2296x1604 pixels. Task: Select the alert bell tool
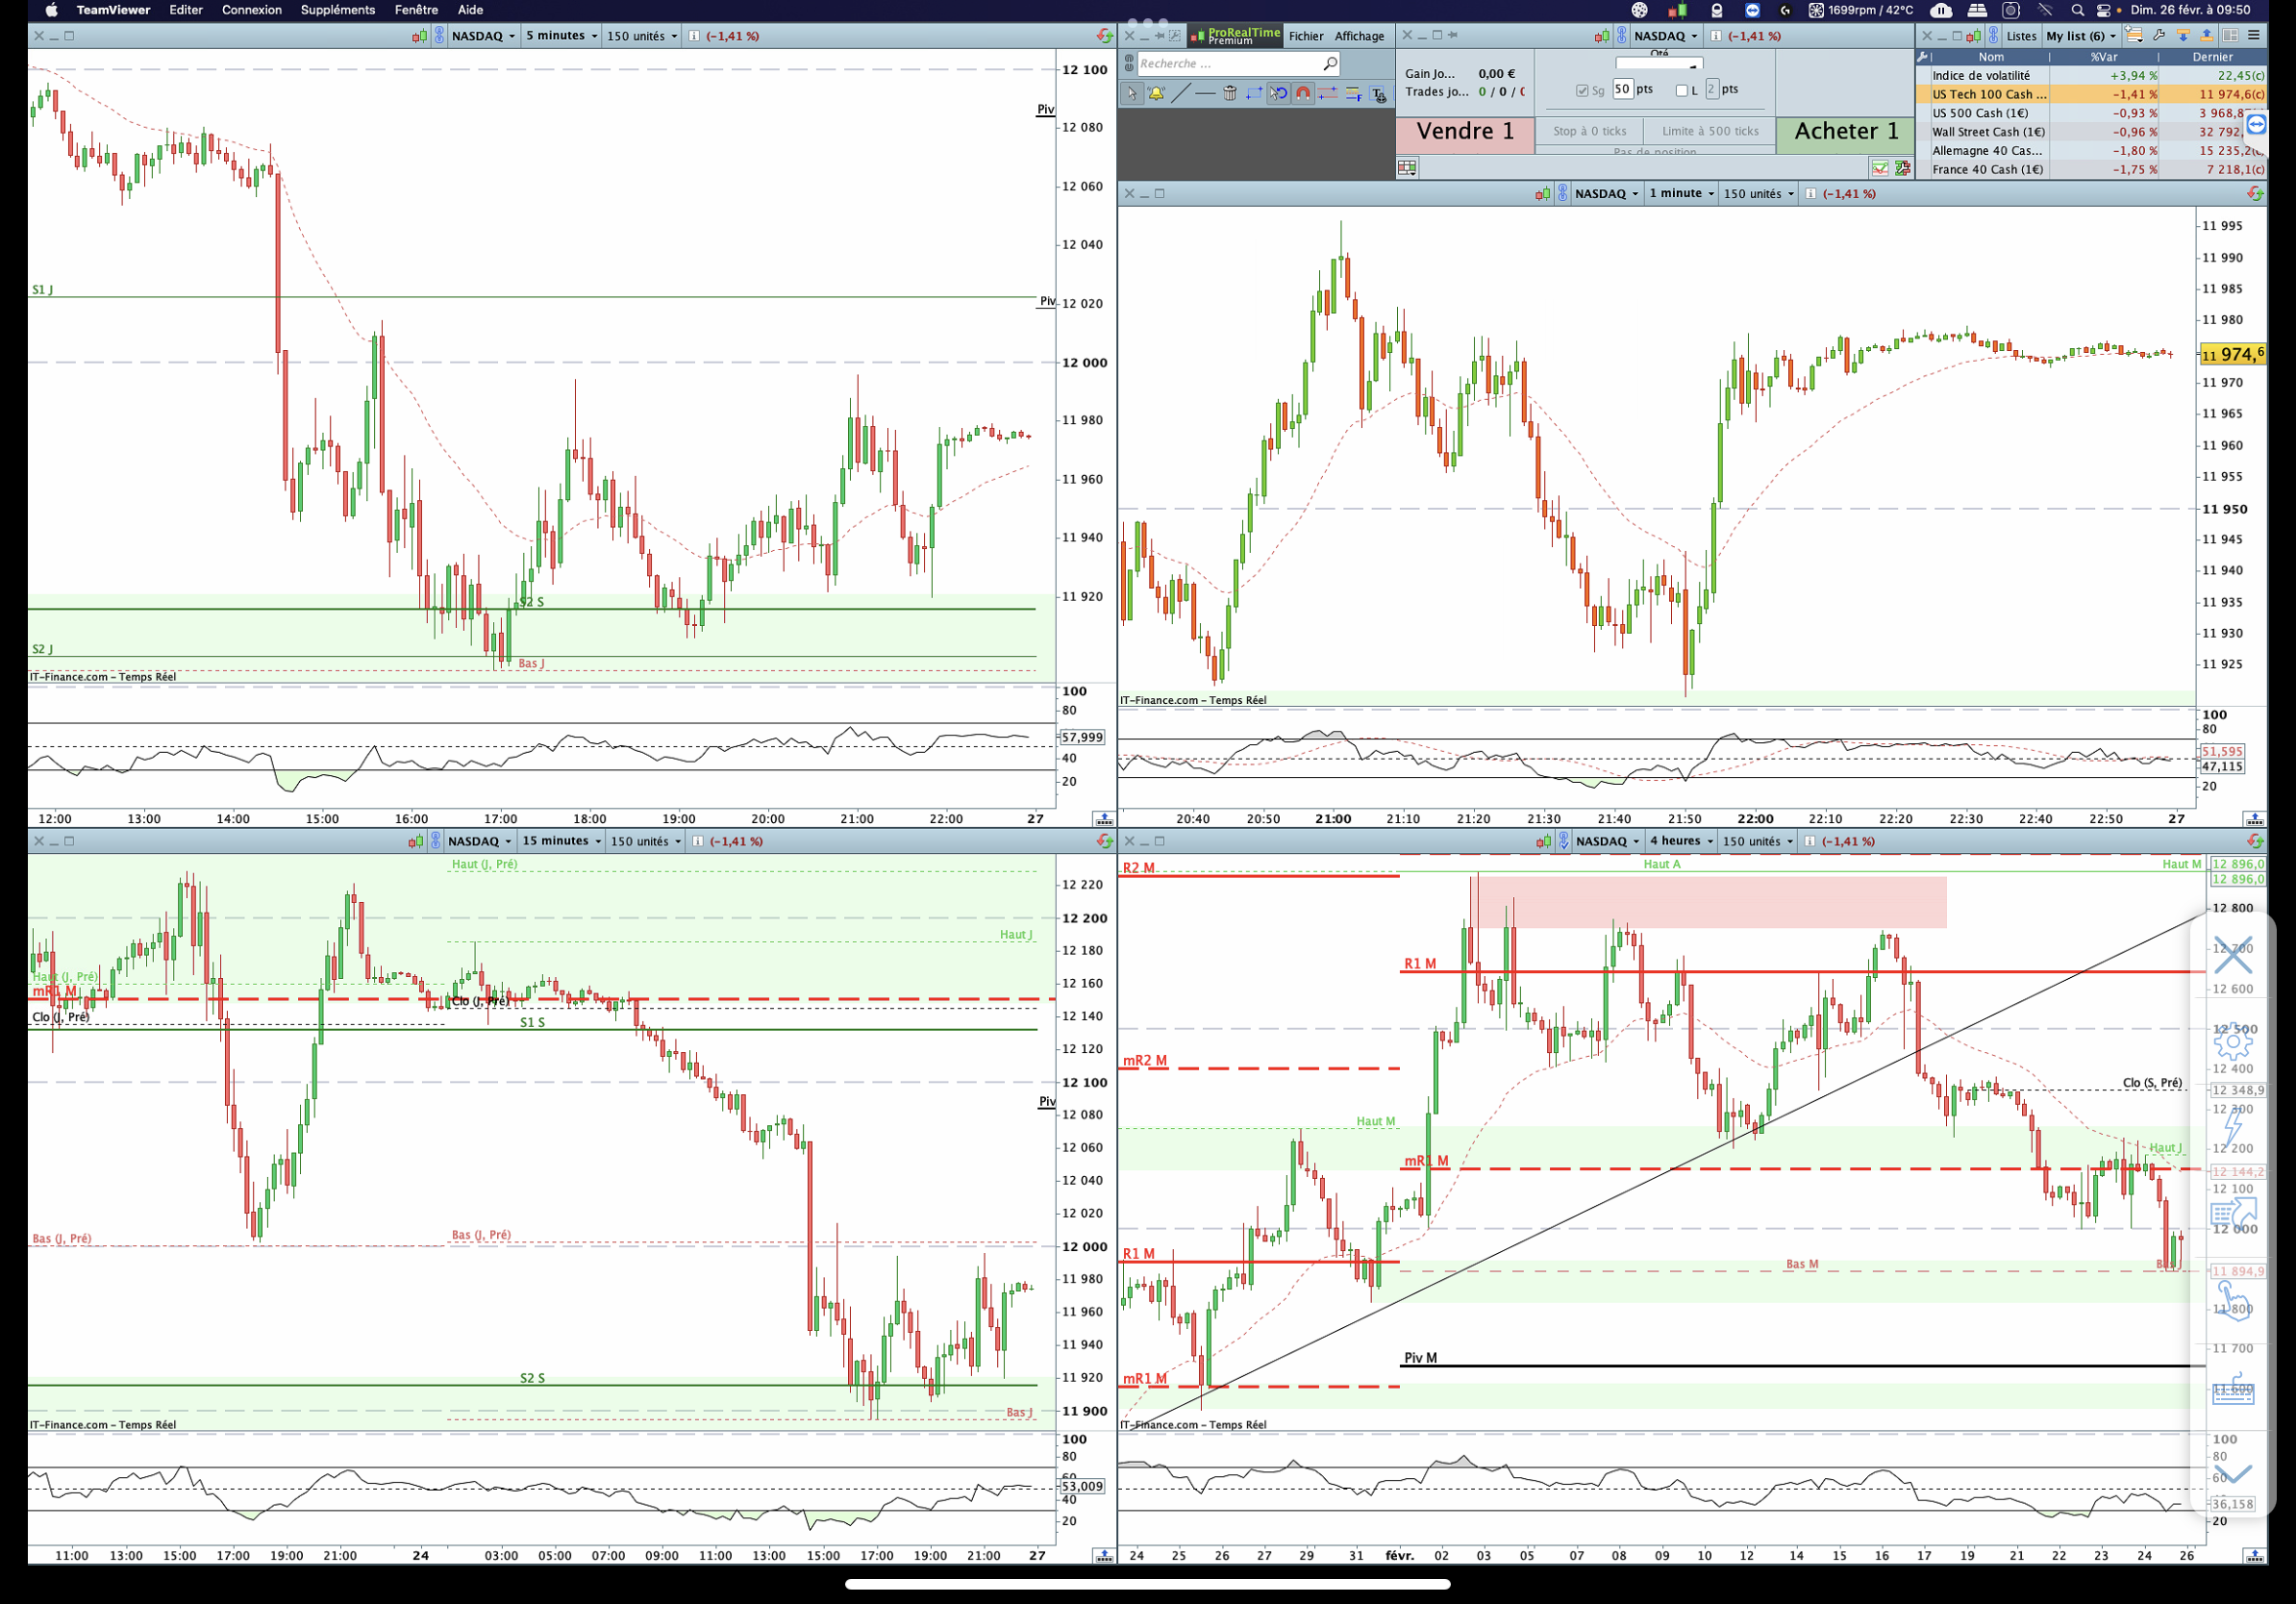tap(1156, 94)
